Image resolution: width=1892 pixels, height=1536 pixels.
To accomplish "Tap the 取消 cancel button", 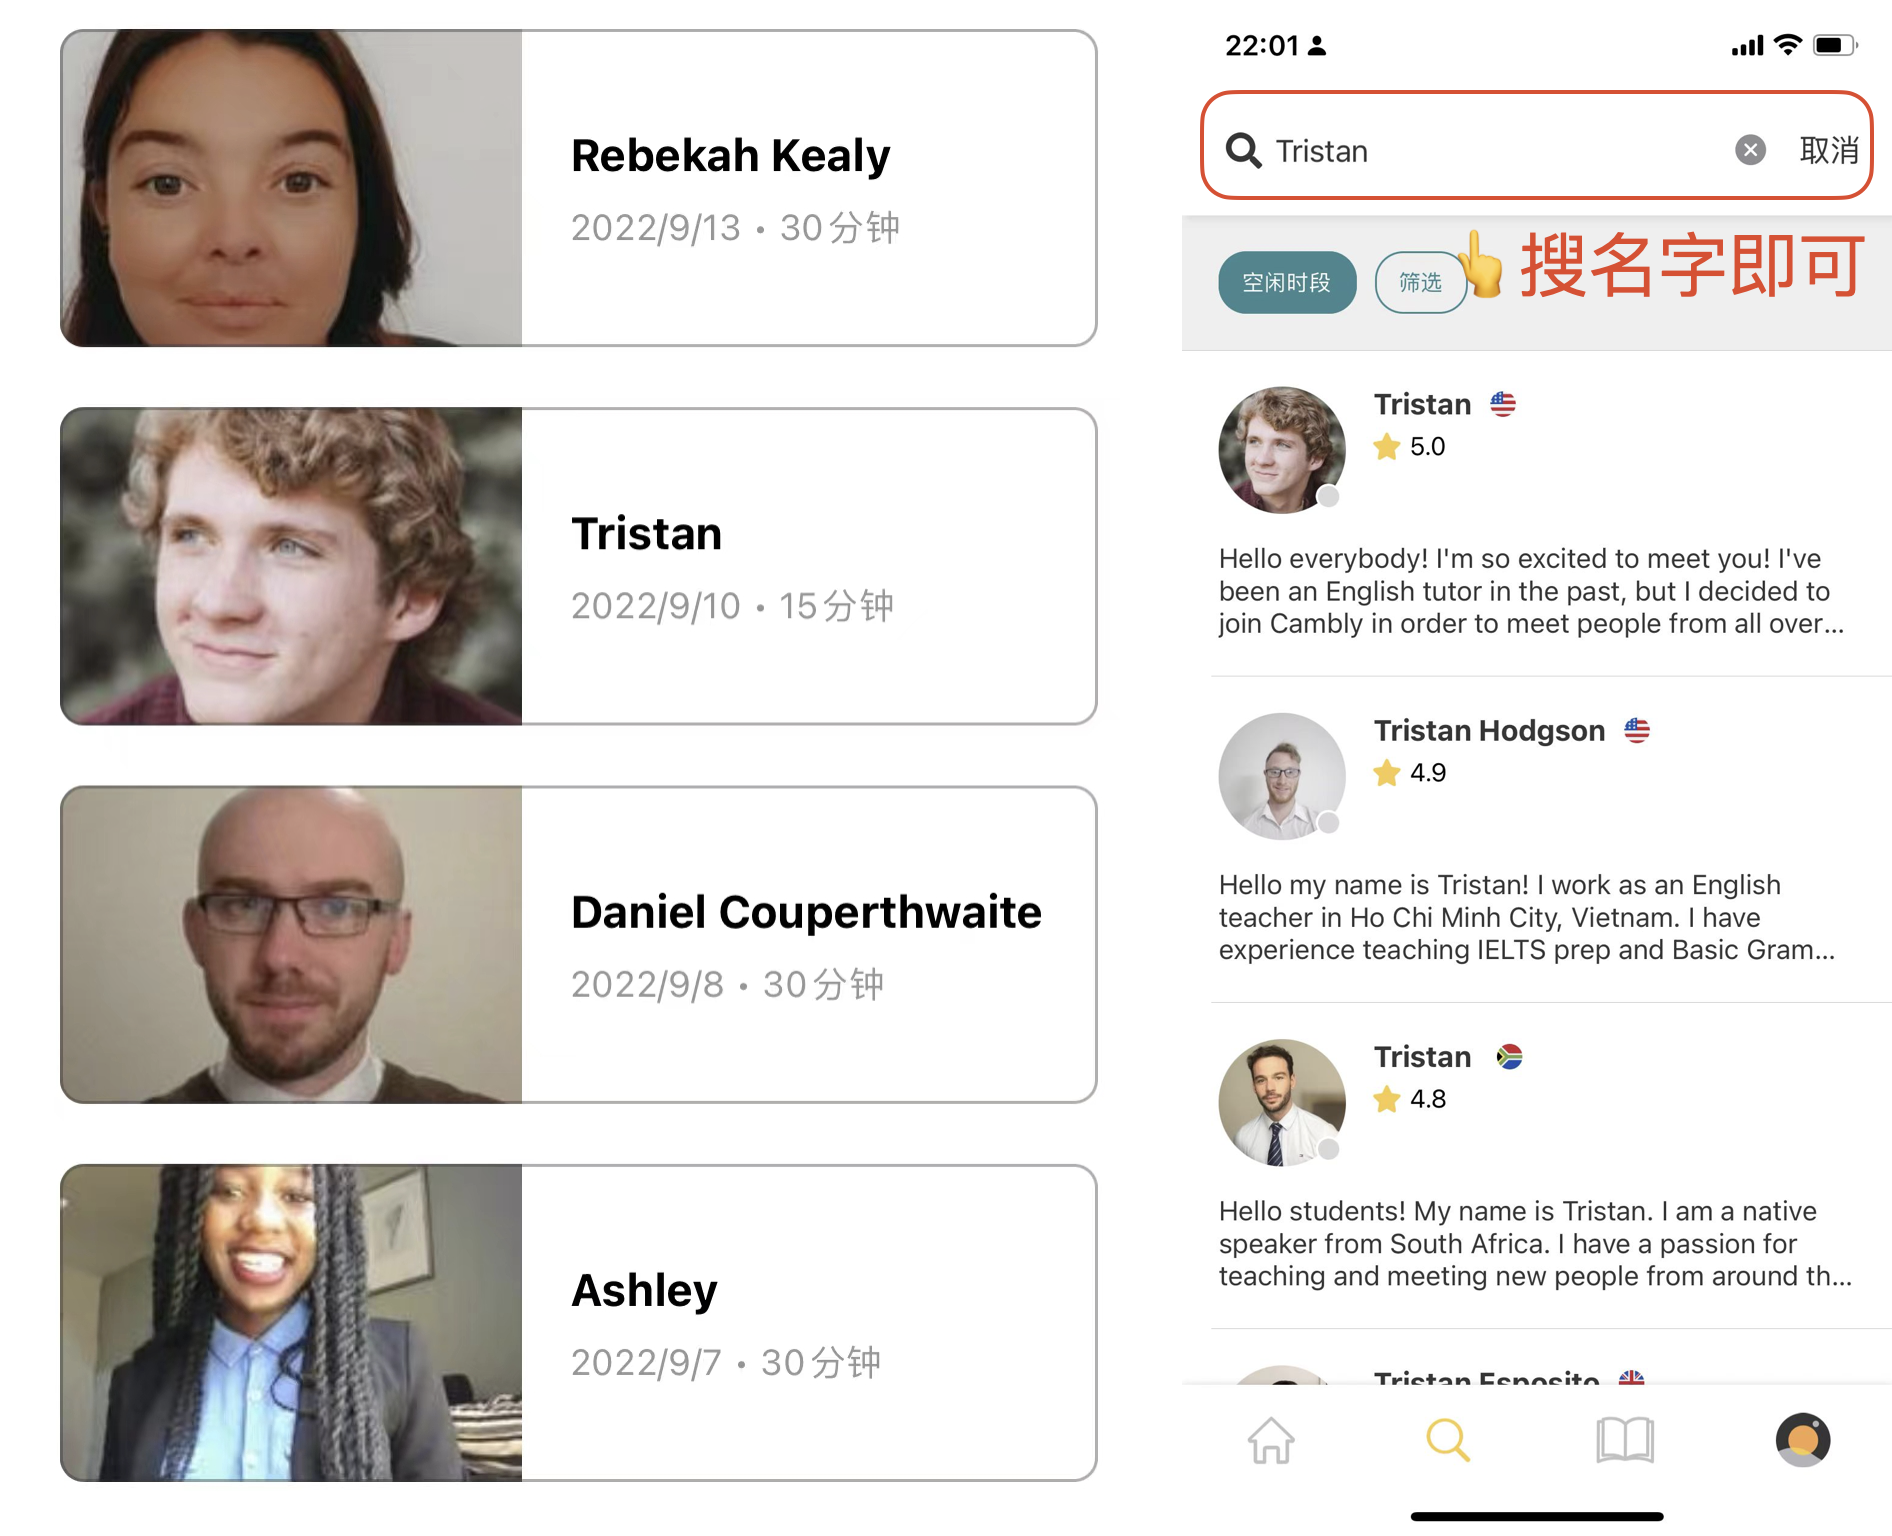I will [1828, 150].
